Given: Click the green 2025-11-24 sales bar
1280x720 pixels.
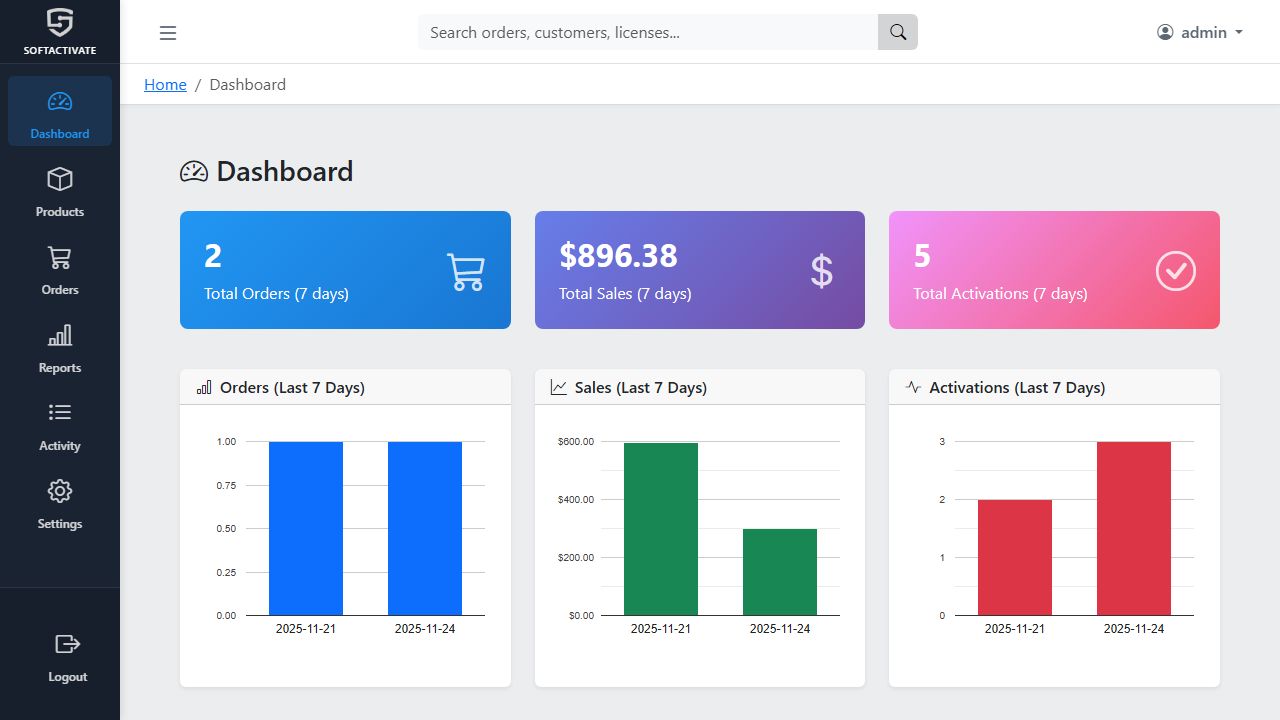Looking at the screenshot, I should [780, 571].
